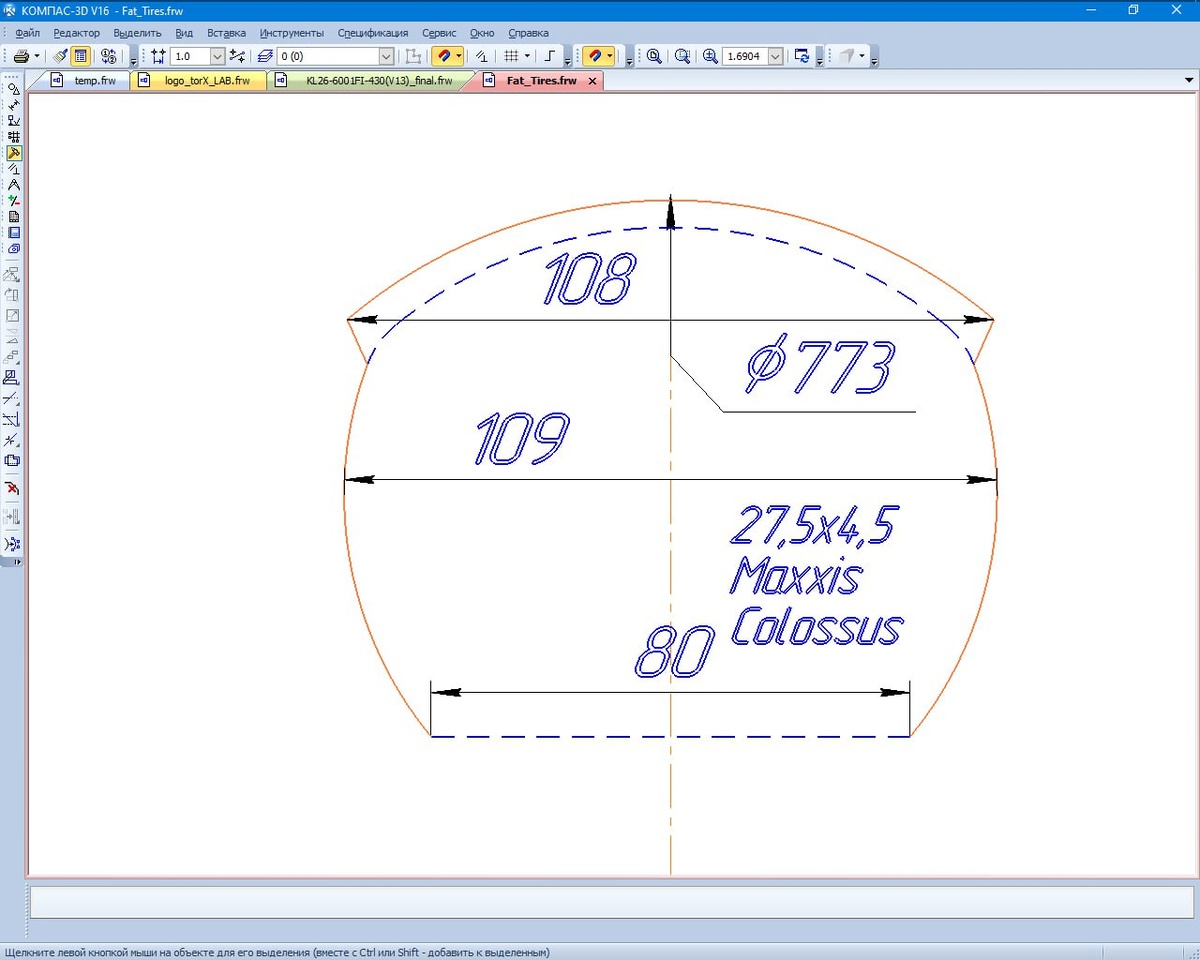Click the empty message panel below the drawing

point(612,901)
